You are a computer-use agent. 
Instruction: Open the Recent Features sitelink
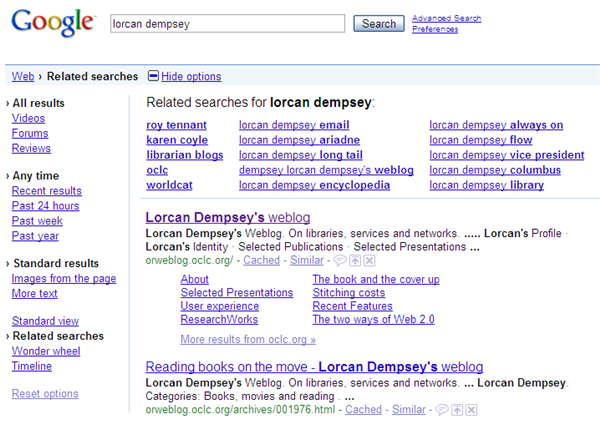click(x=353, y=306)
